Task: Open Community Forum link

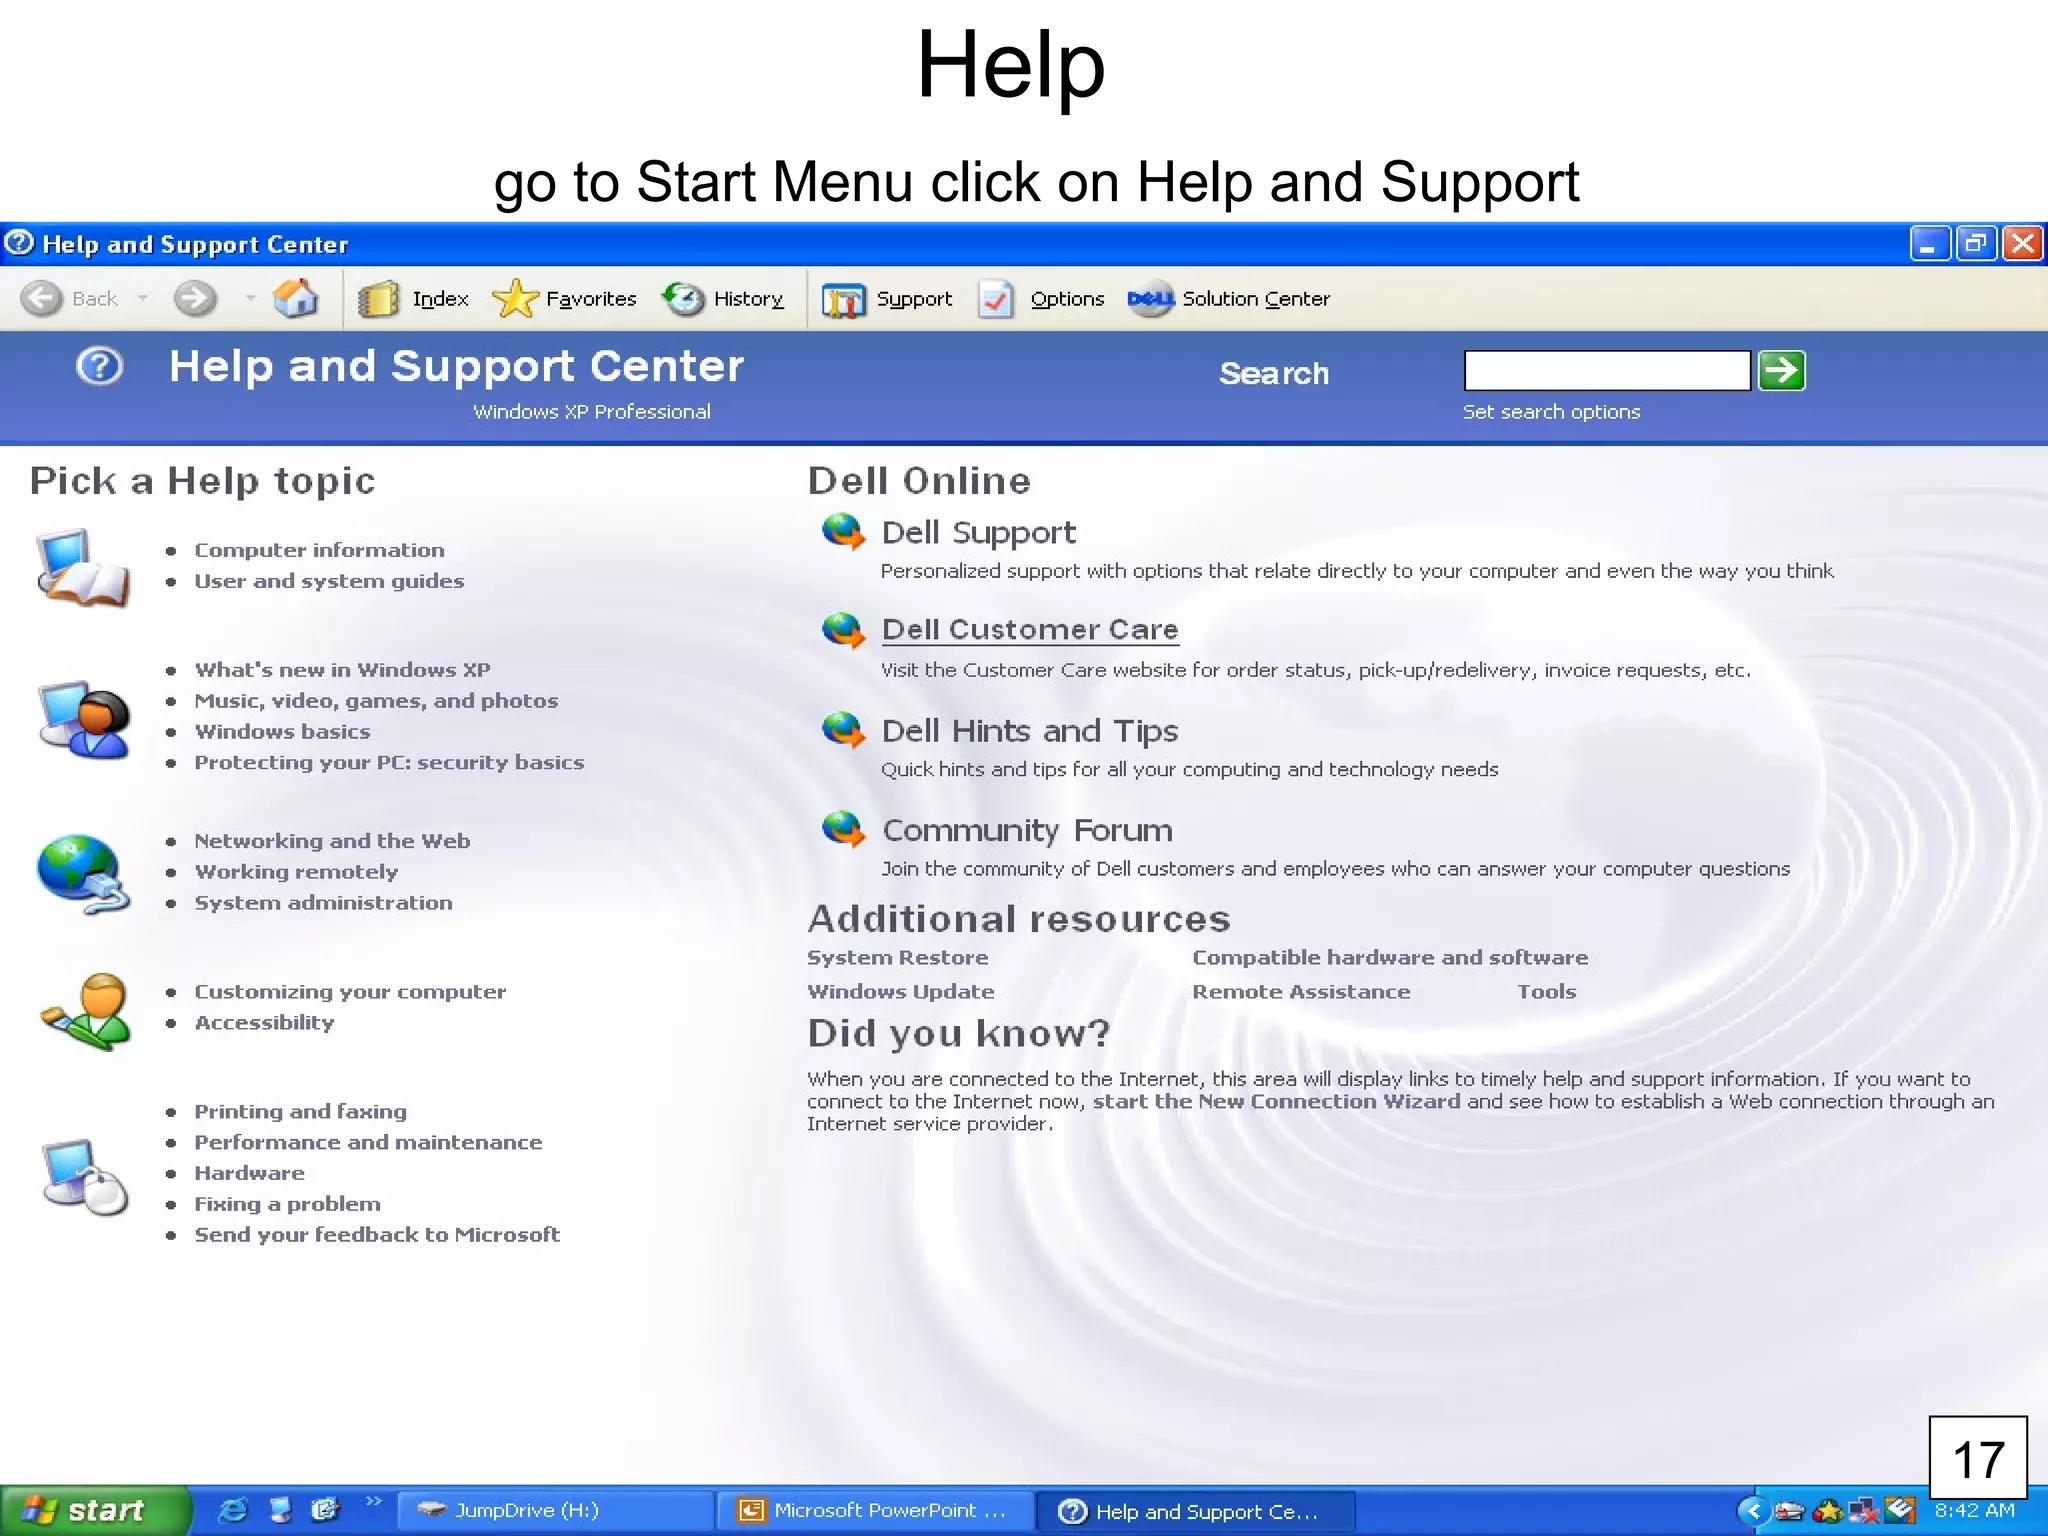Action: pyautogui.click(x=1027, y=830)
